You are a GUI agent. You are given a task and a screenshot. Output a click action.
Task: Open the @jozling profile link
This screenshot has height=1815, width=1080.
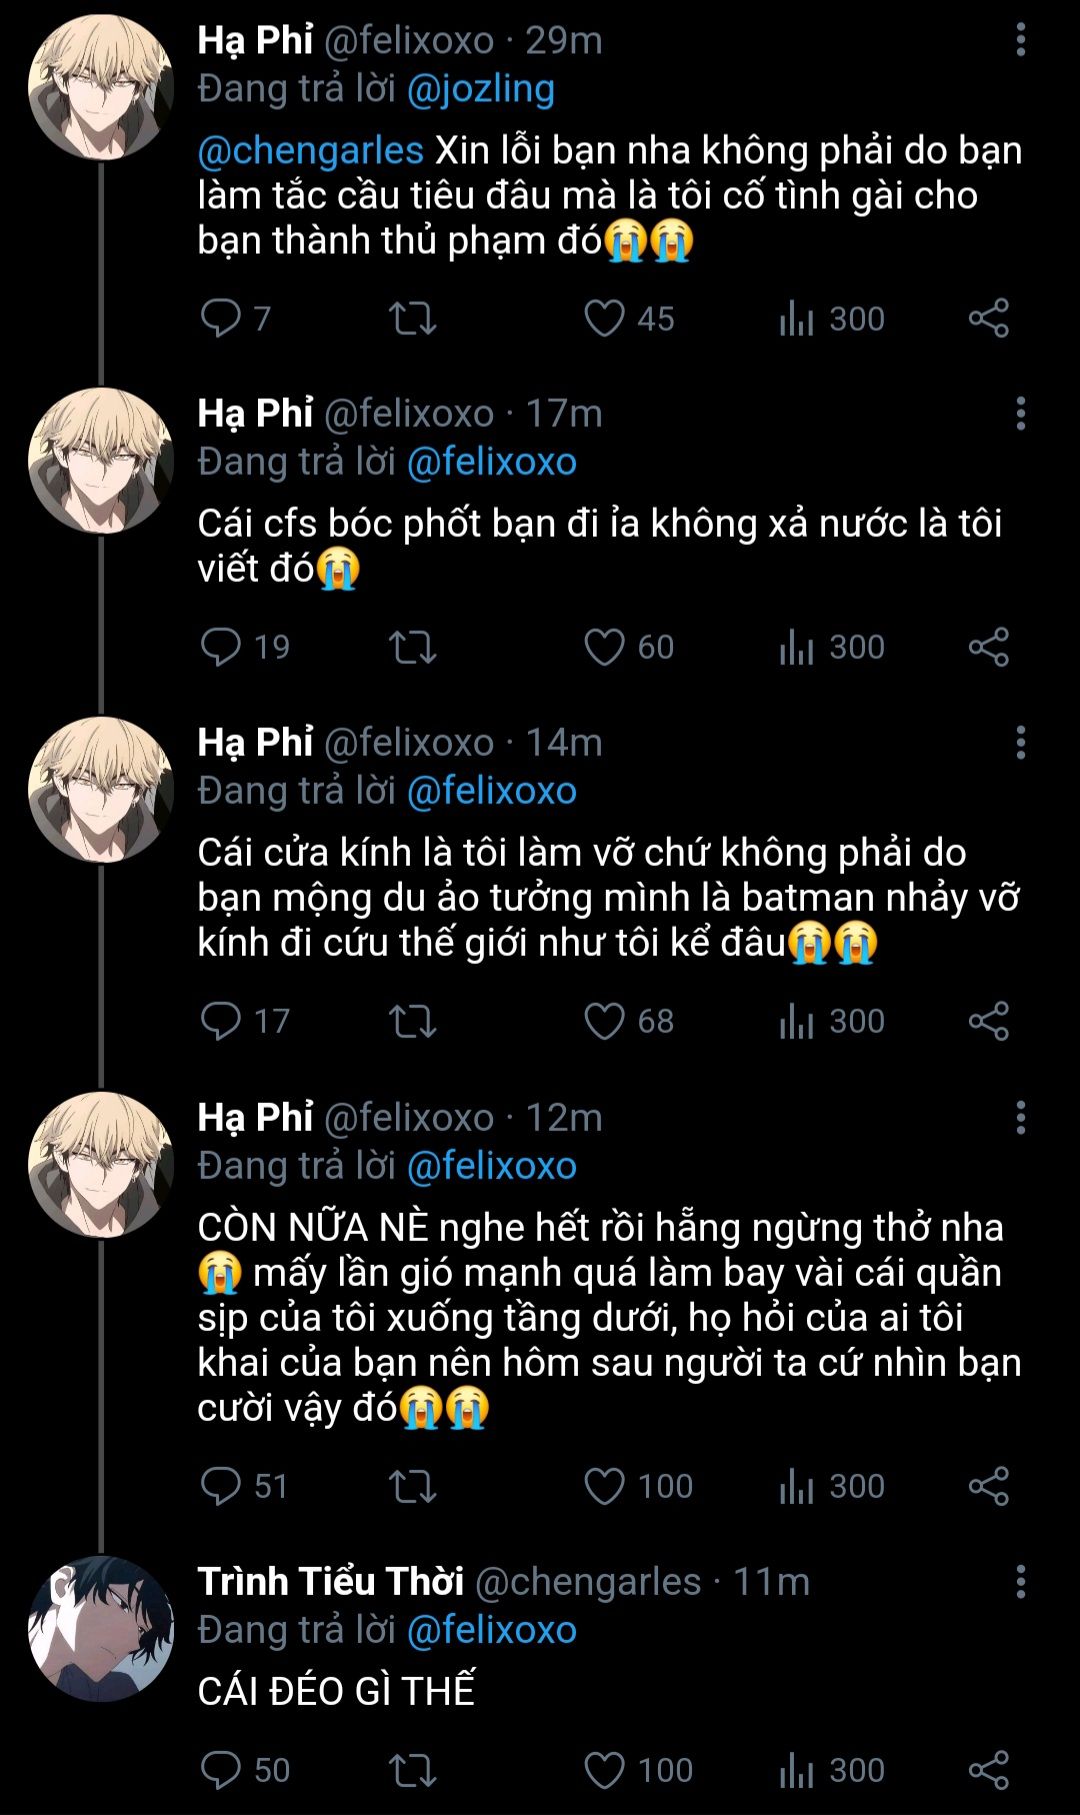coord(480,89)
